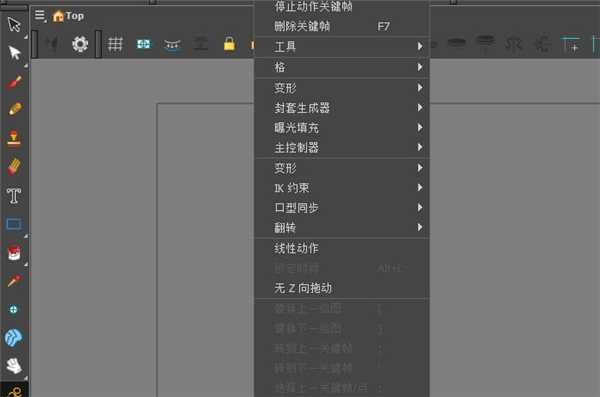Click the cyan guide with plus icon

pos(570,44)
